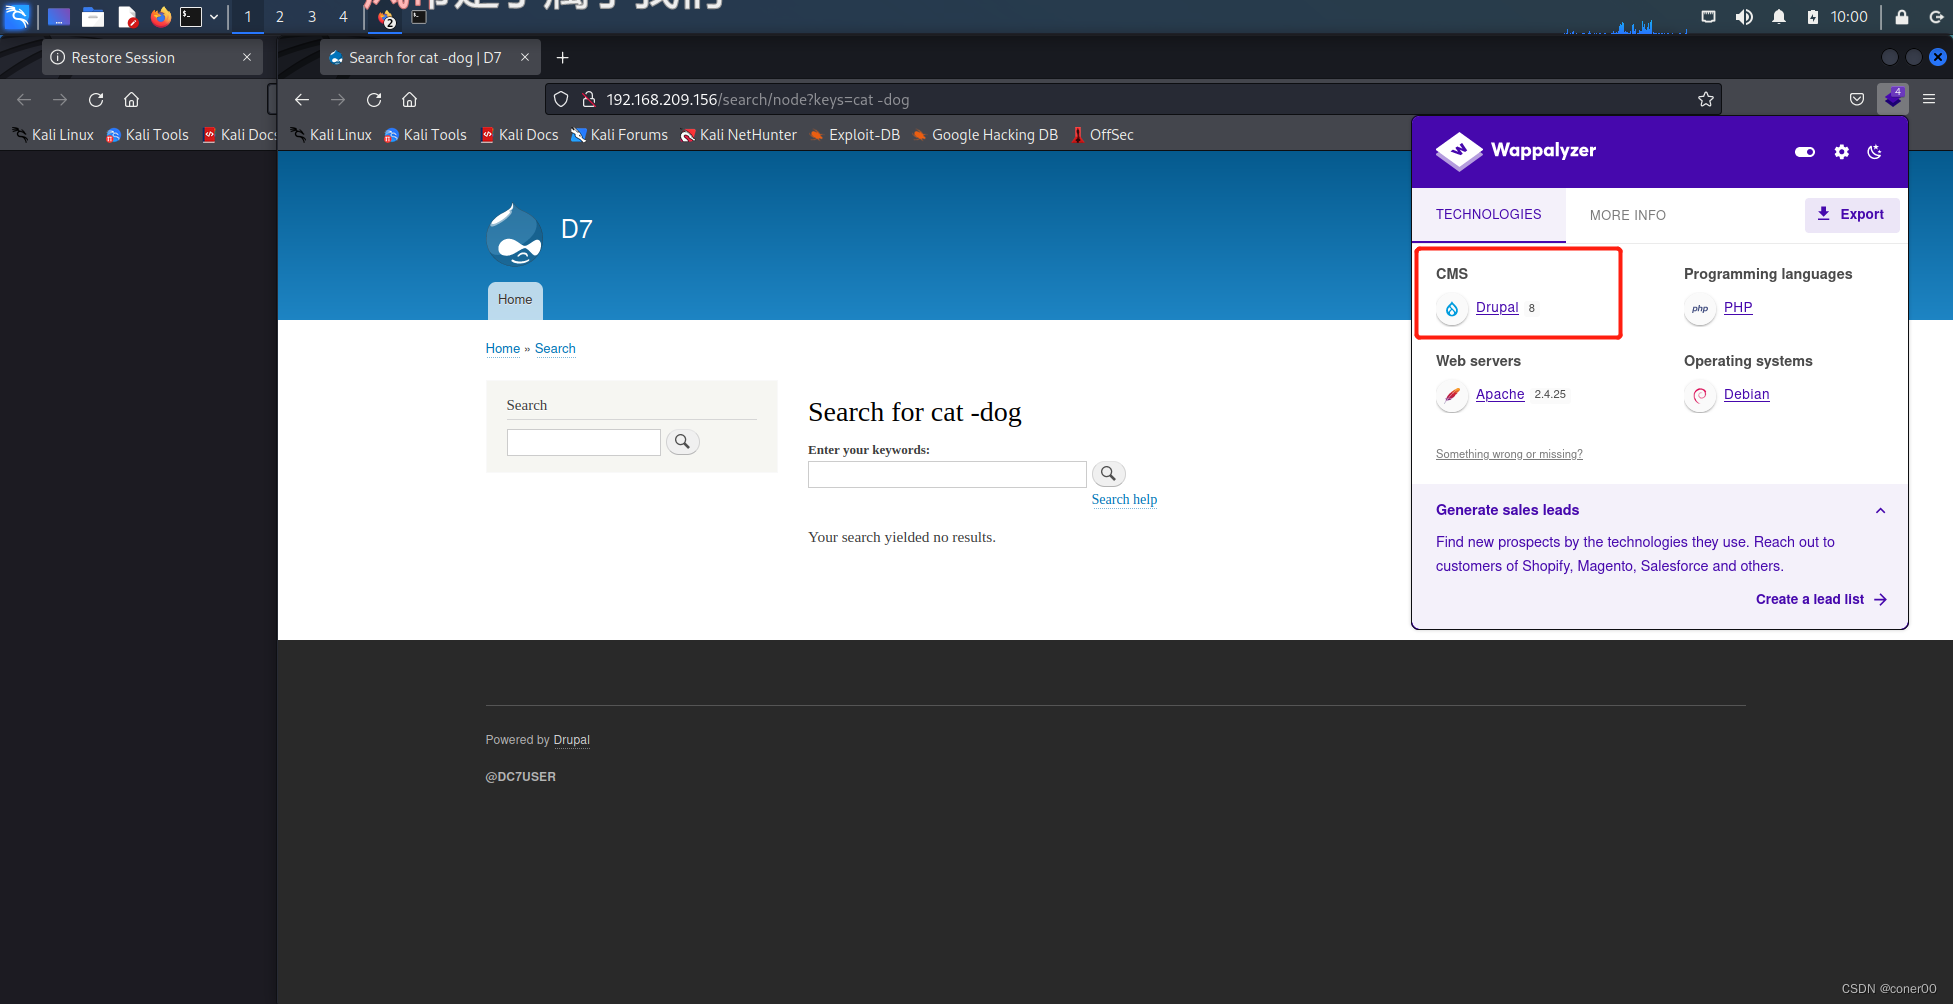Close the Restore Session tab

point(247,58)
